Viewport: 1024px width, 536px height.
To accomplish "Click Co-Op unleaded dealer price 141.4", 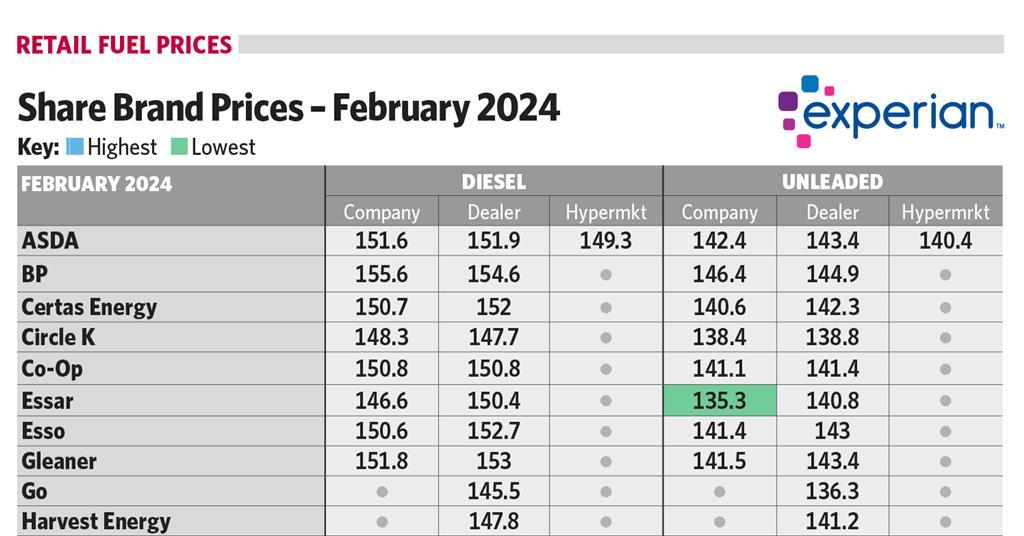I will [x=832, y=369].
